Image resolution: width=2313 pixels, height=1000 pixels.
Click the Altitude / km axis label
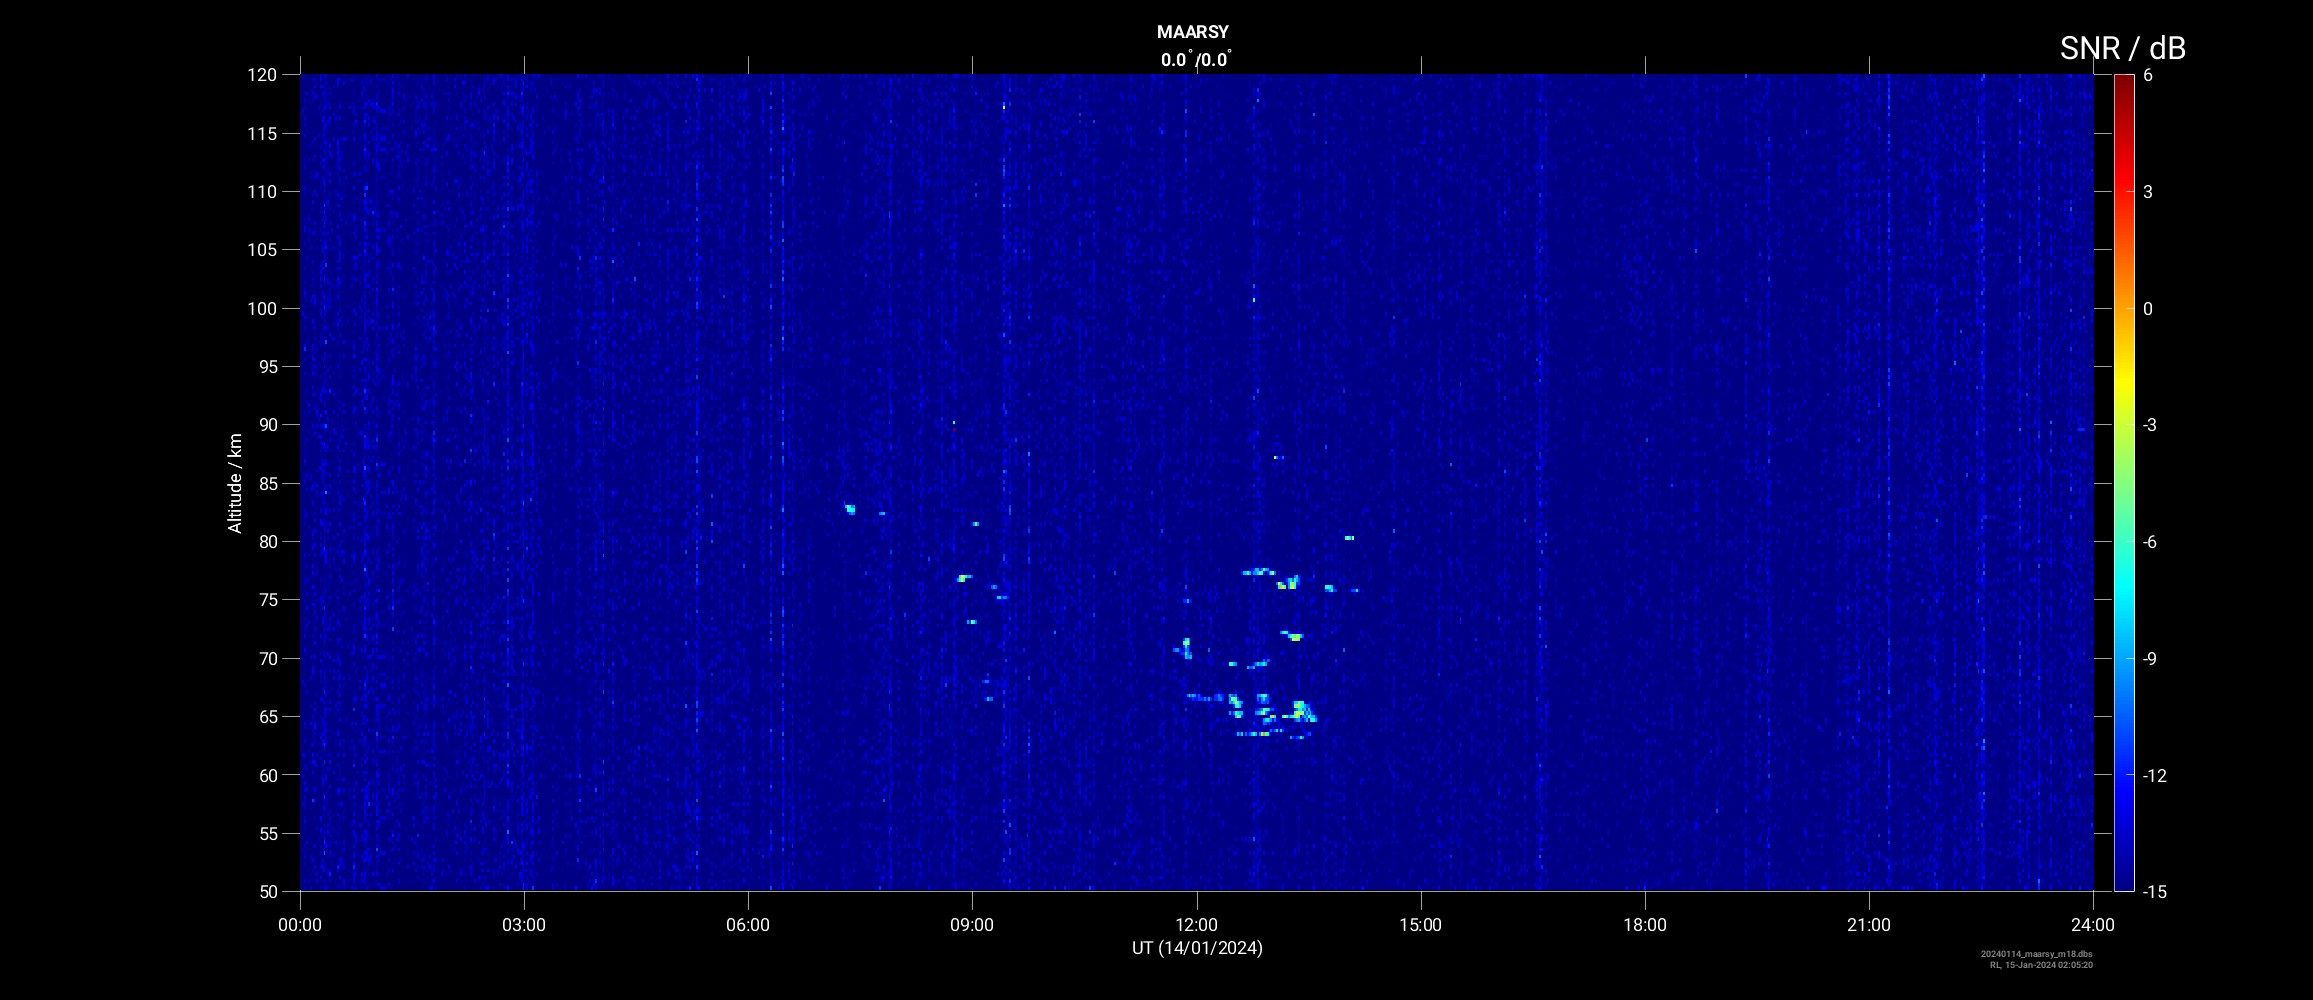pyautogui.click(x=235, y=483)
